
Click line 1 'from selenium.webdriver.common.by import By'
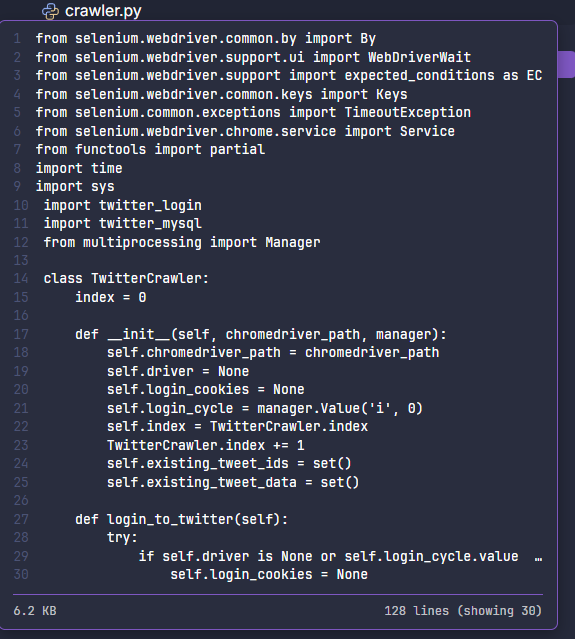pyautogui.click(x=205, y=39)
